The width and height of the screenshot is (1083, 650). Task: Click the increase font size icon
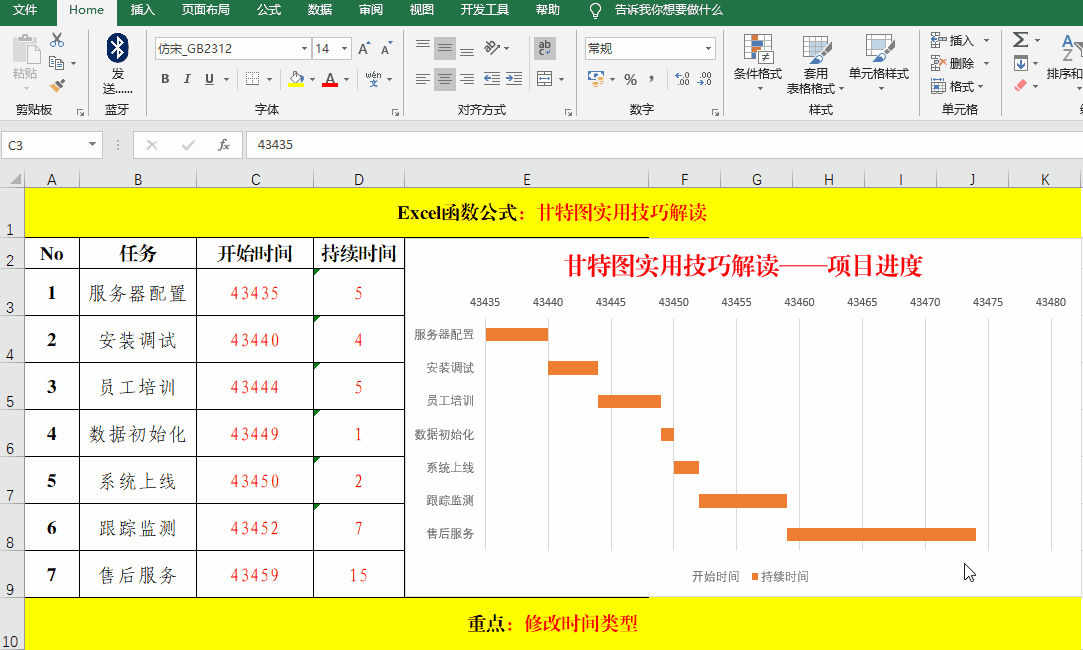363,49
